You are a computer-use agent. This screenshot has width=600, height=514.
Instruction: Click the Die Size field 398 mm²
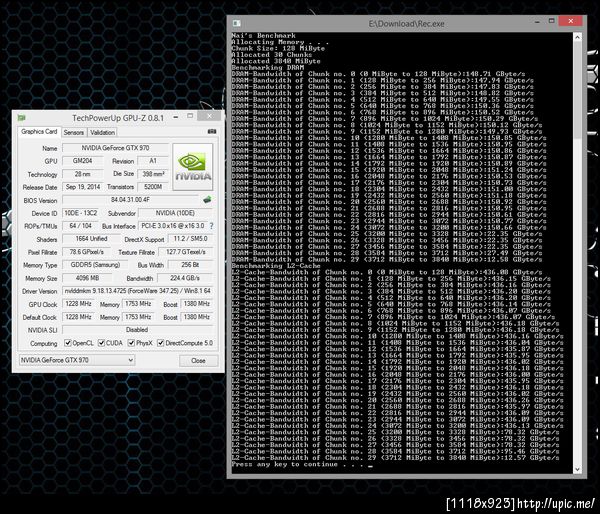[153, 174]
